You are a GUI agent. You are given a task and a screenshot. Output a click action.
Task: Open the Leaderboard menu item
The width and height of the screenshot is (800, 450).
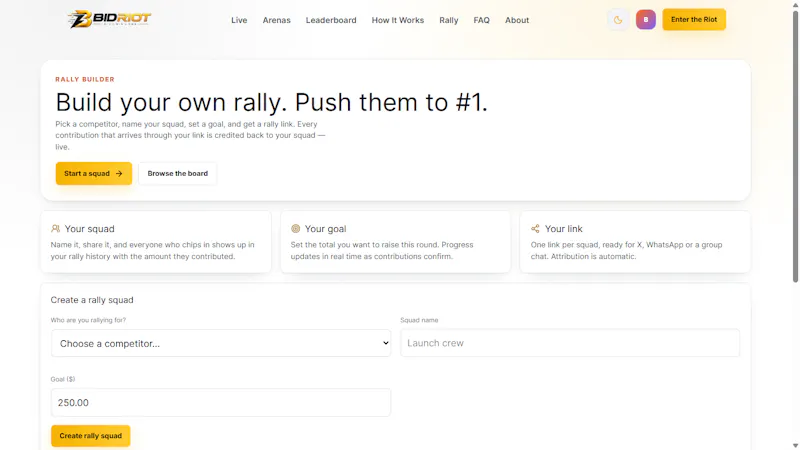[331, 20]
